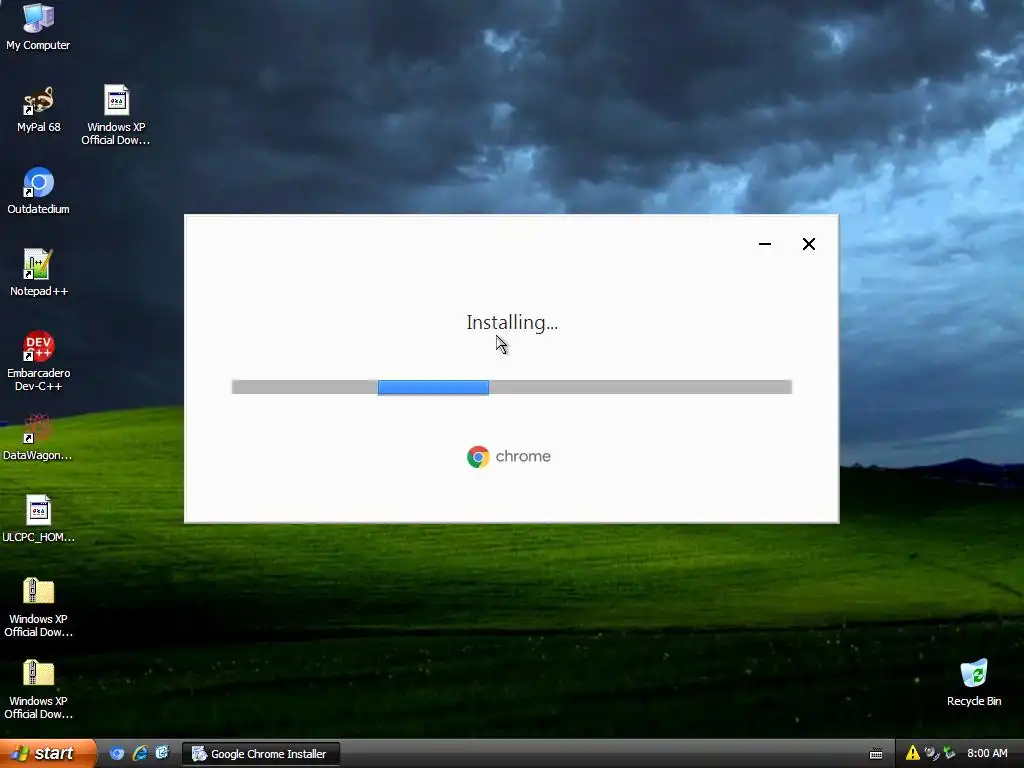
Task: Open the Windows start menu
Action: [x=48, y=753]
